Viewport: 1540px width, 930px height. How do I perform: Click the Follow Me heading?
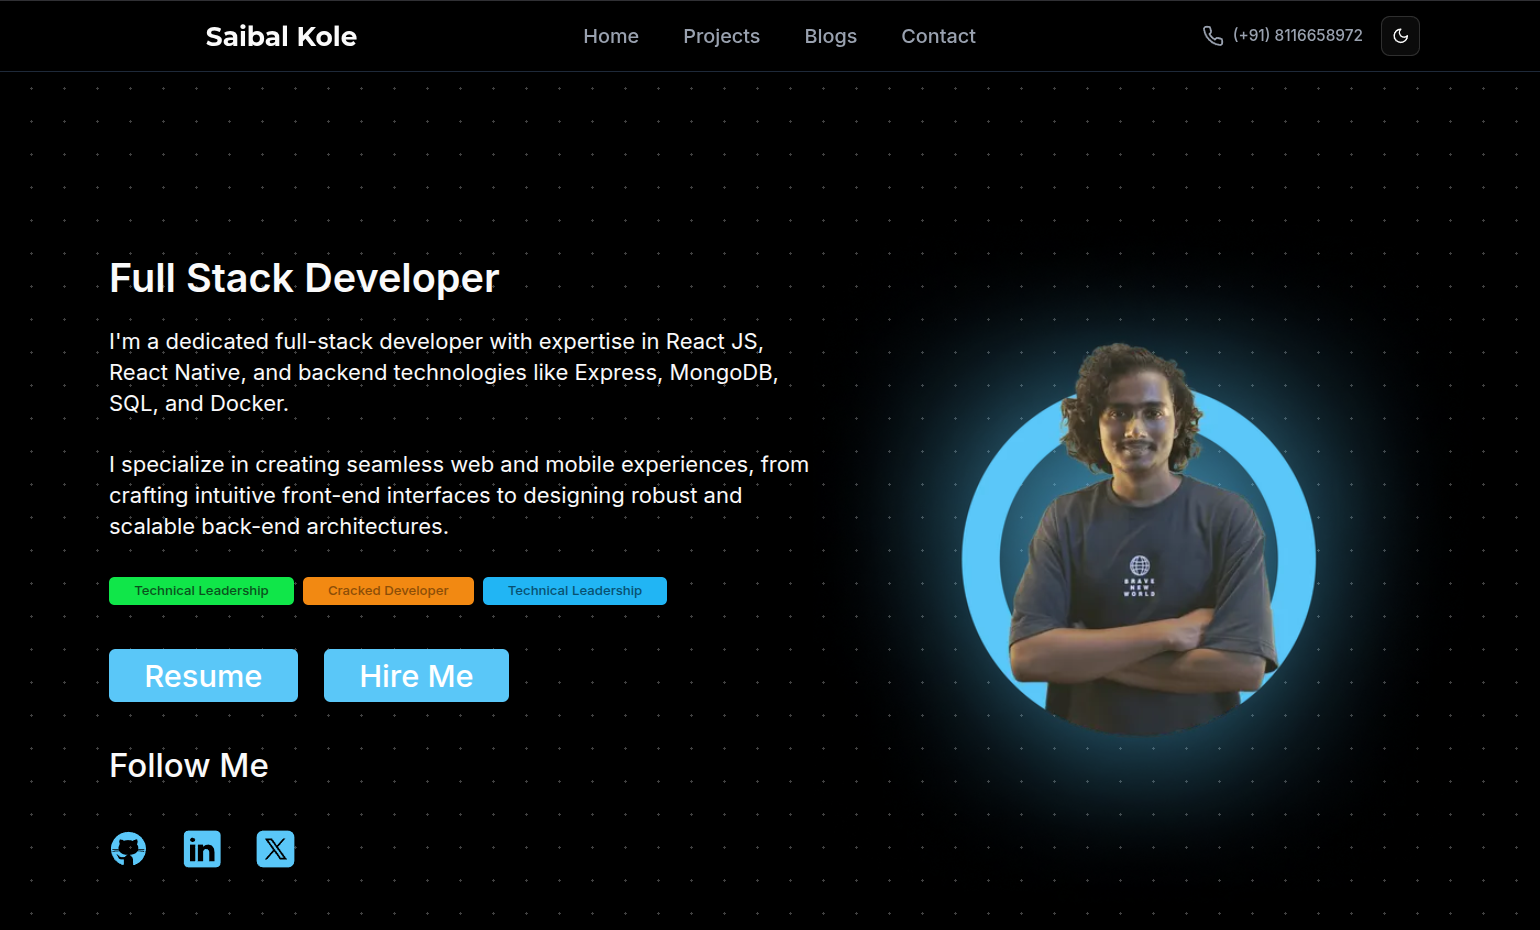coord(189,766)
